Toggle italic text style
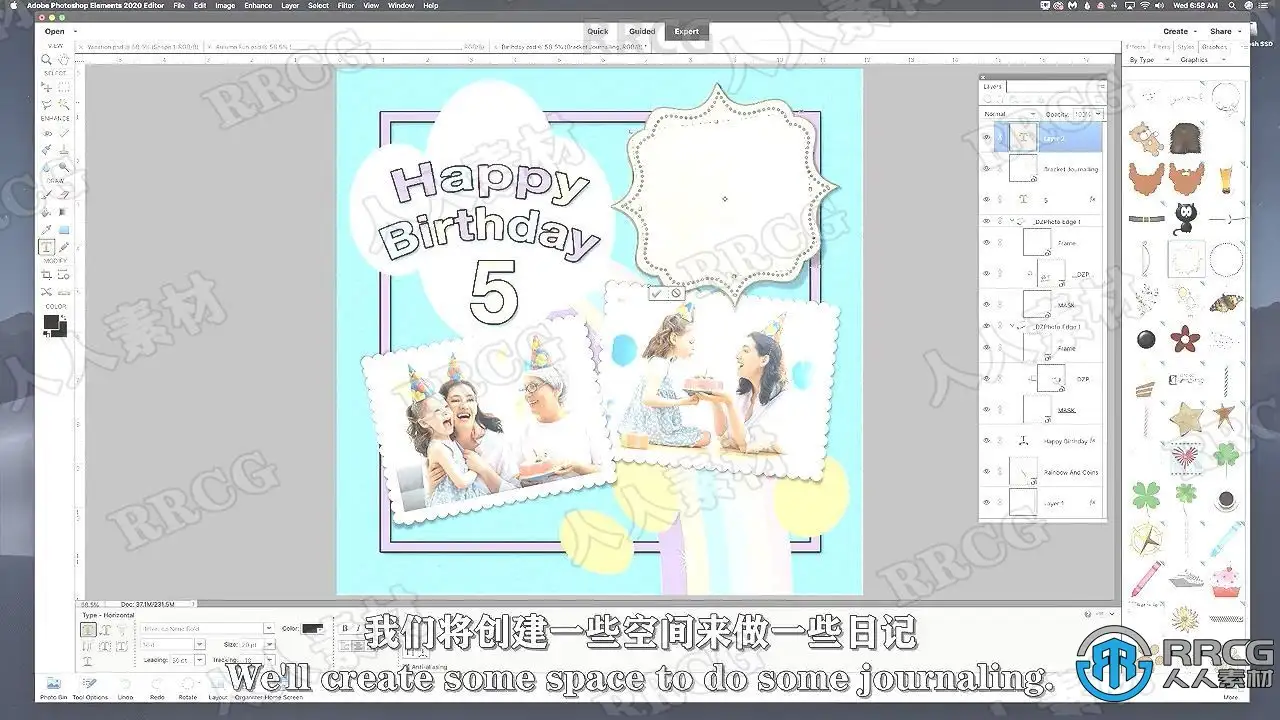Screen dimensions: 1280x720 click(359, 629)
